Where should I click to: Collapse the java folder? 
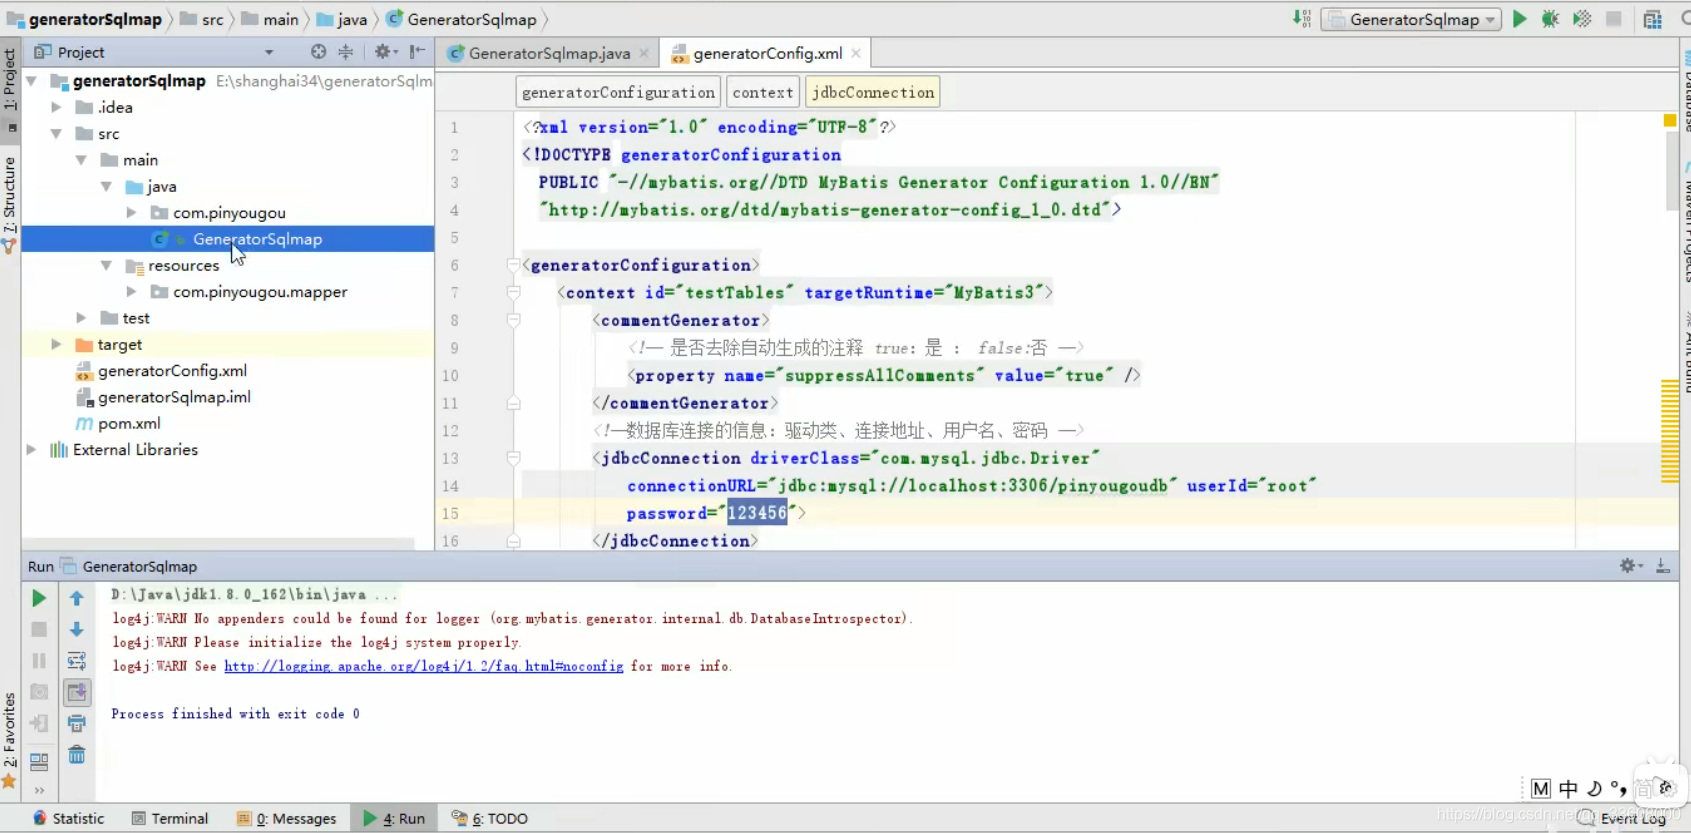coord(107,186)
